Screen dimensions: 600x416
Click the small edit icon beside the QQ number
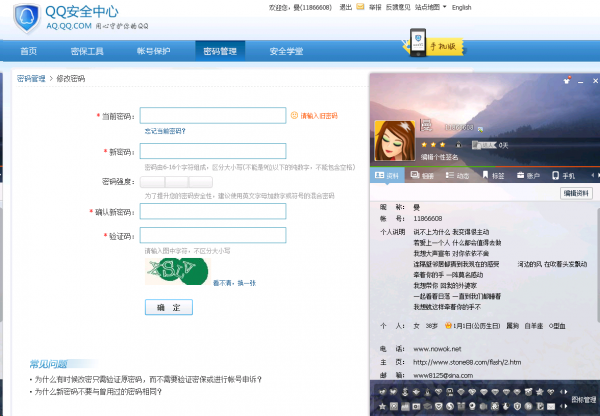pos(480,129)
